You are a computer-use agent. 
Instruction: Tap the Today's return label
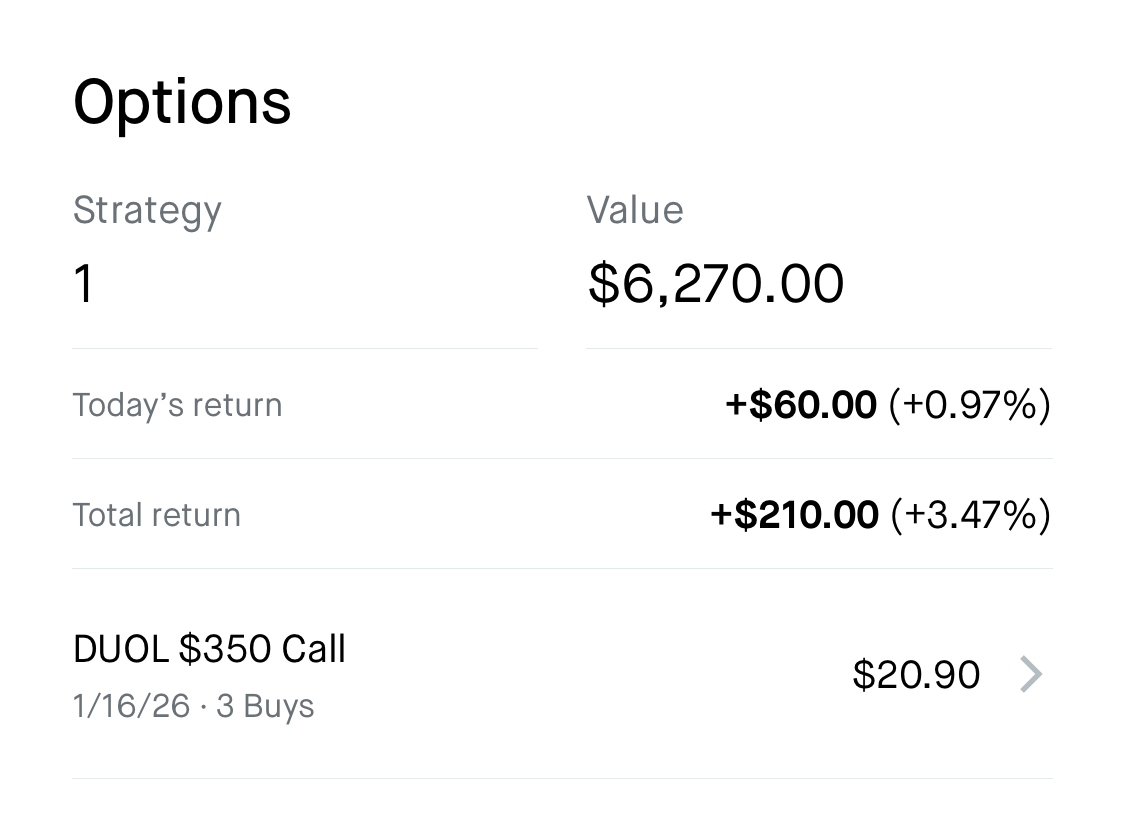(177, 405)
